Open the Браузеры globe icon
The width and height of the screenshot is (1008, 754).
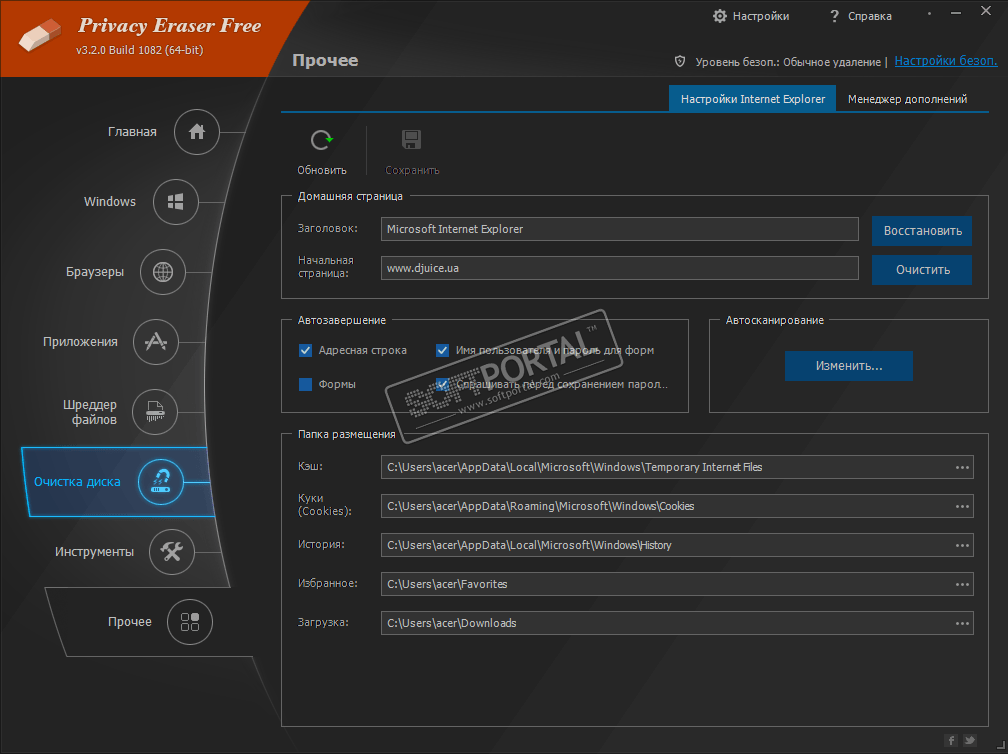(x=163, y=272)
